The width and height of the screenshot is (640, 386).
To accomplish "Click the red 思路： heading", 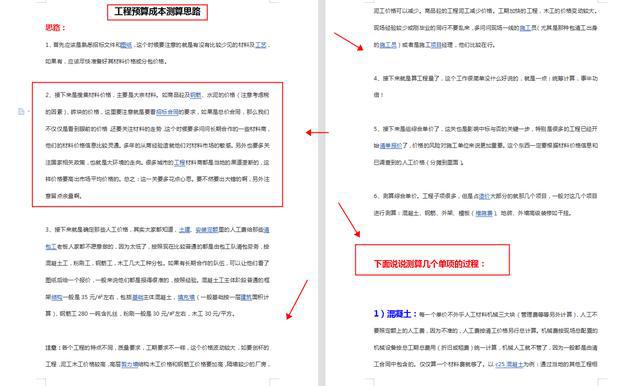I will [x=55, y=28].
